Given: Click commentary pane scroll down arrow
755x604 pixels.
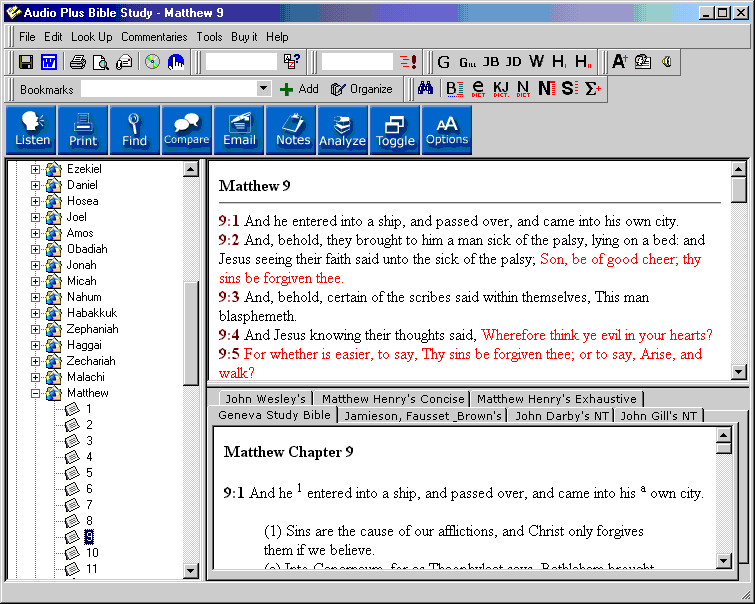Looking at the screenshot, I should 723,561.
